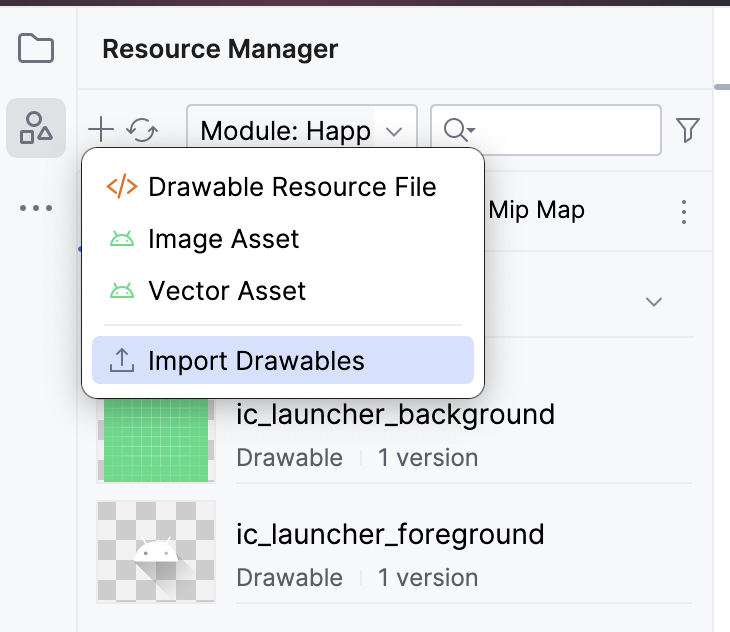Click the ic_launcher_foreground resource name

pyautogui.click(x=390, y=534)
